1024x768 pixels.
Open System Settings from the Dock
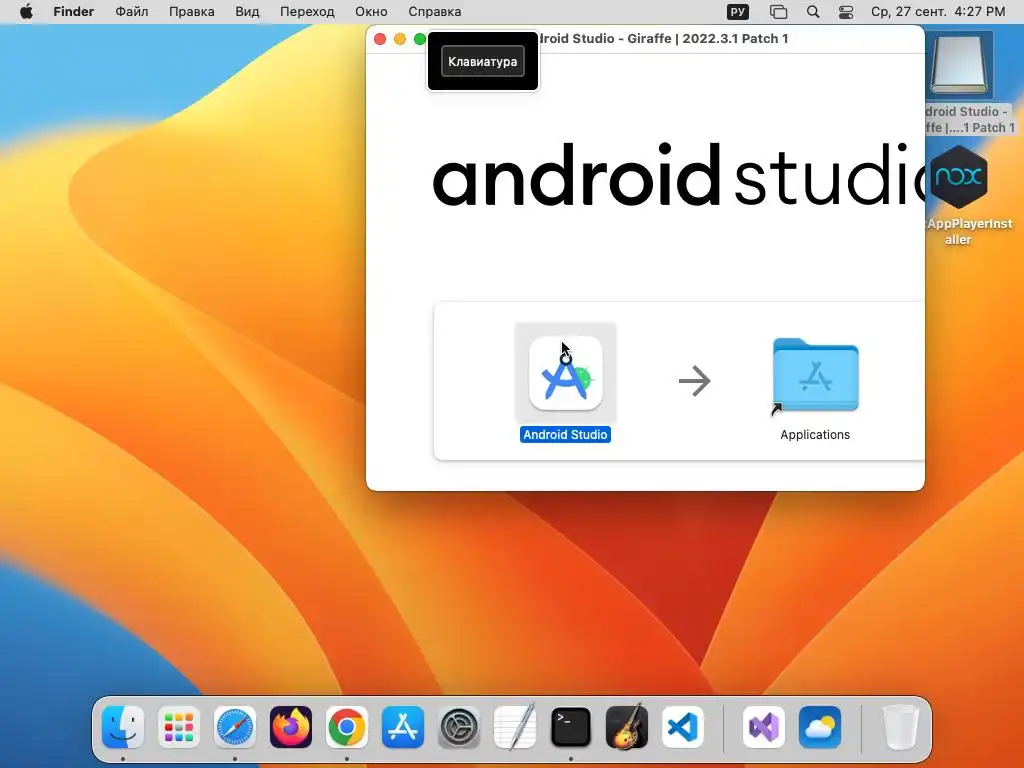tap(458, 726)
